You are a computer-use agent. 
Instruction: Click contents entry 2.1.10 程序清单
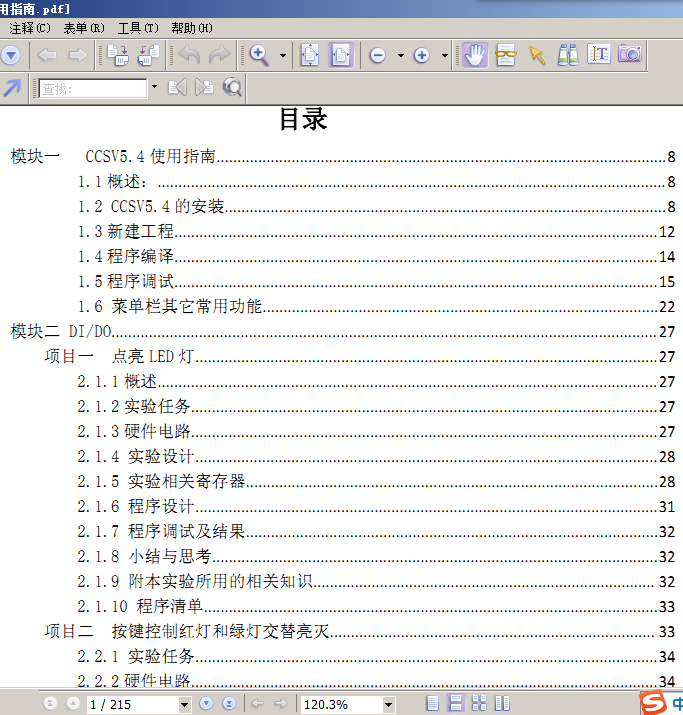376,606
